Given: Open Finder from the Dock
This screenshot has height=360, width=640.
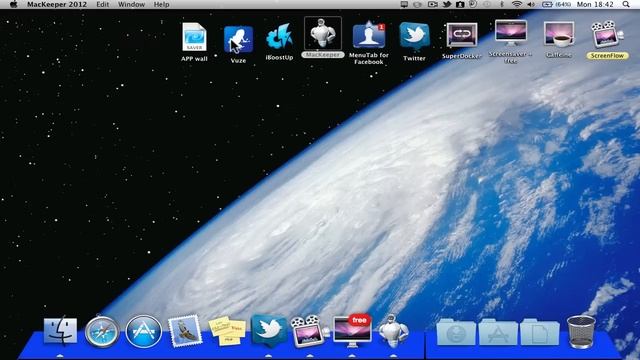Looking at the screenshot, I should (x=60, y=331).
